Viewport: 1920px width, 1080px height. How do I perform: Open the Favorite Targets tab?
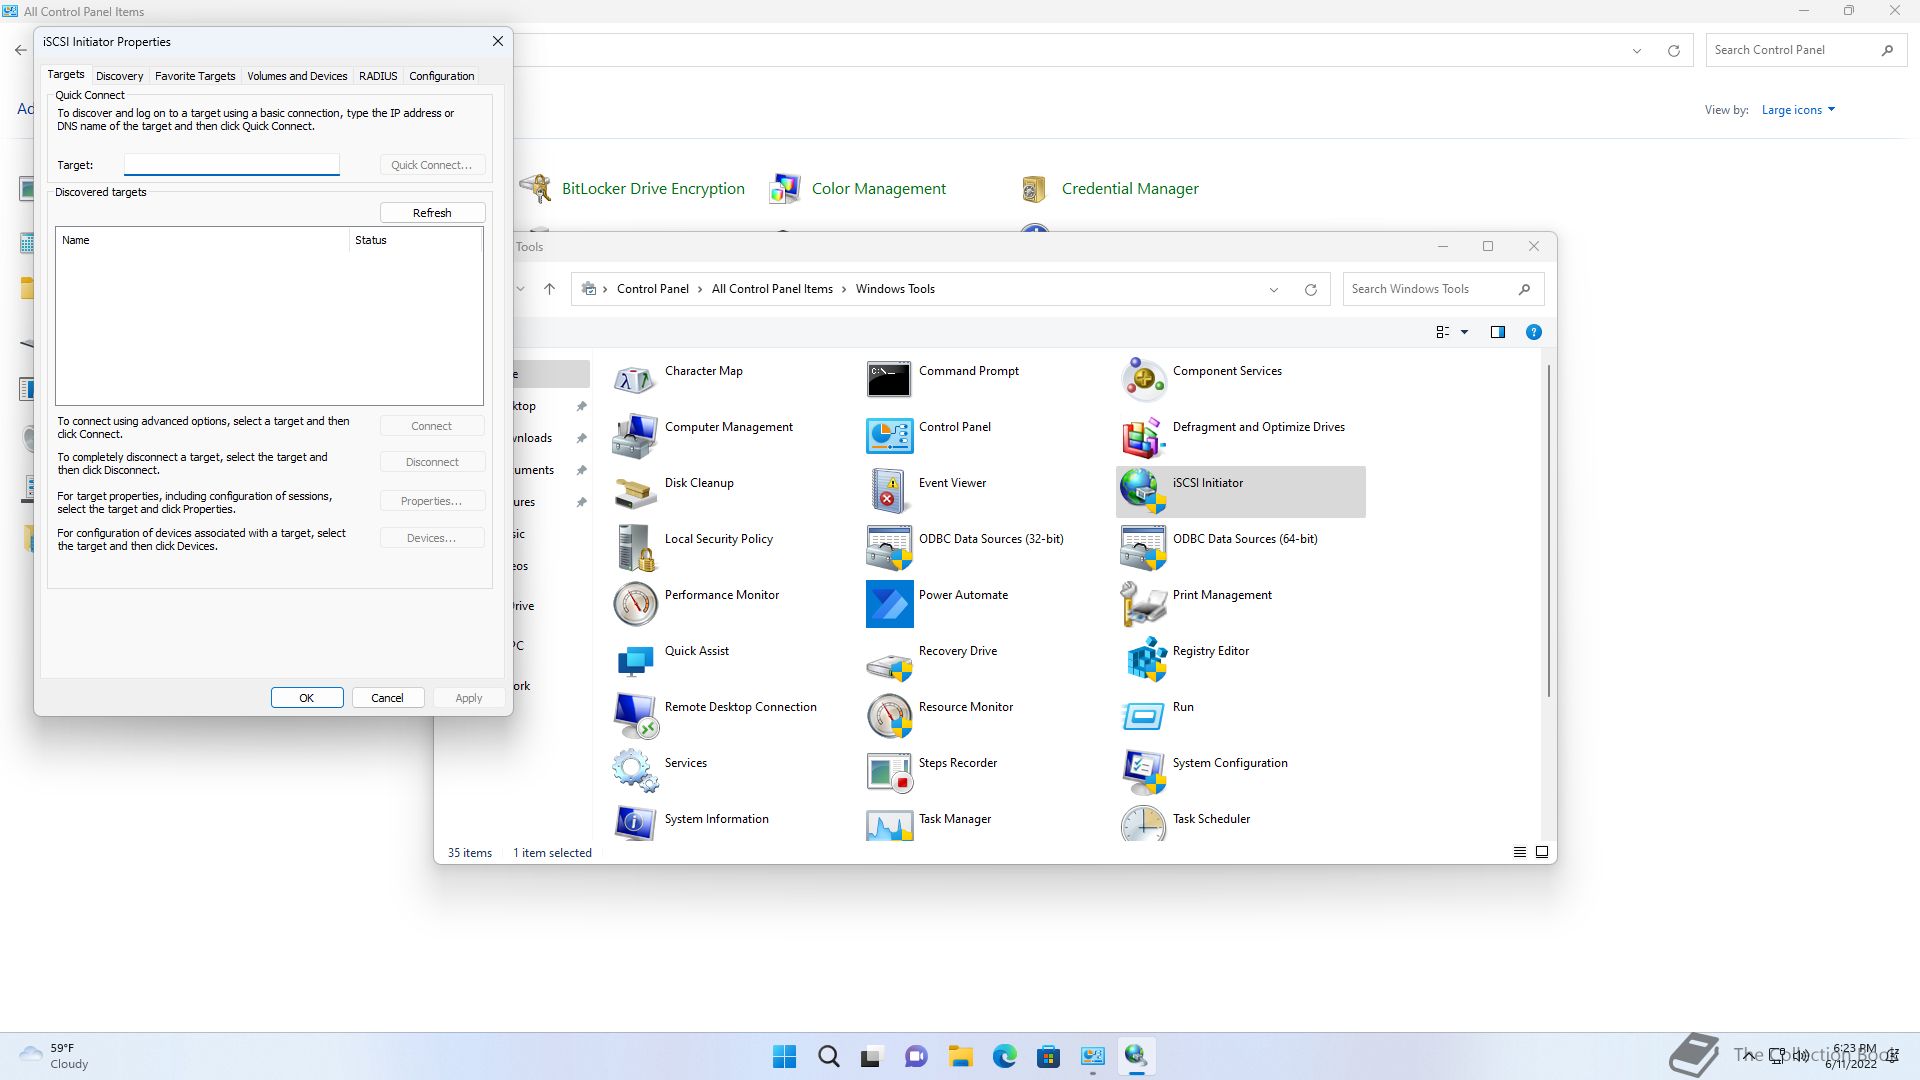tap(195, 76)
